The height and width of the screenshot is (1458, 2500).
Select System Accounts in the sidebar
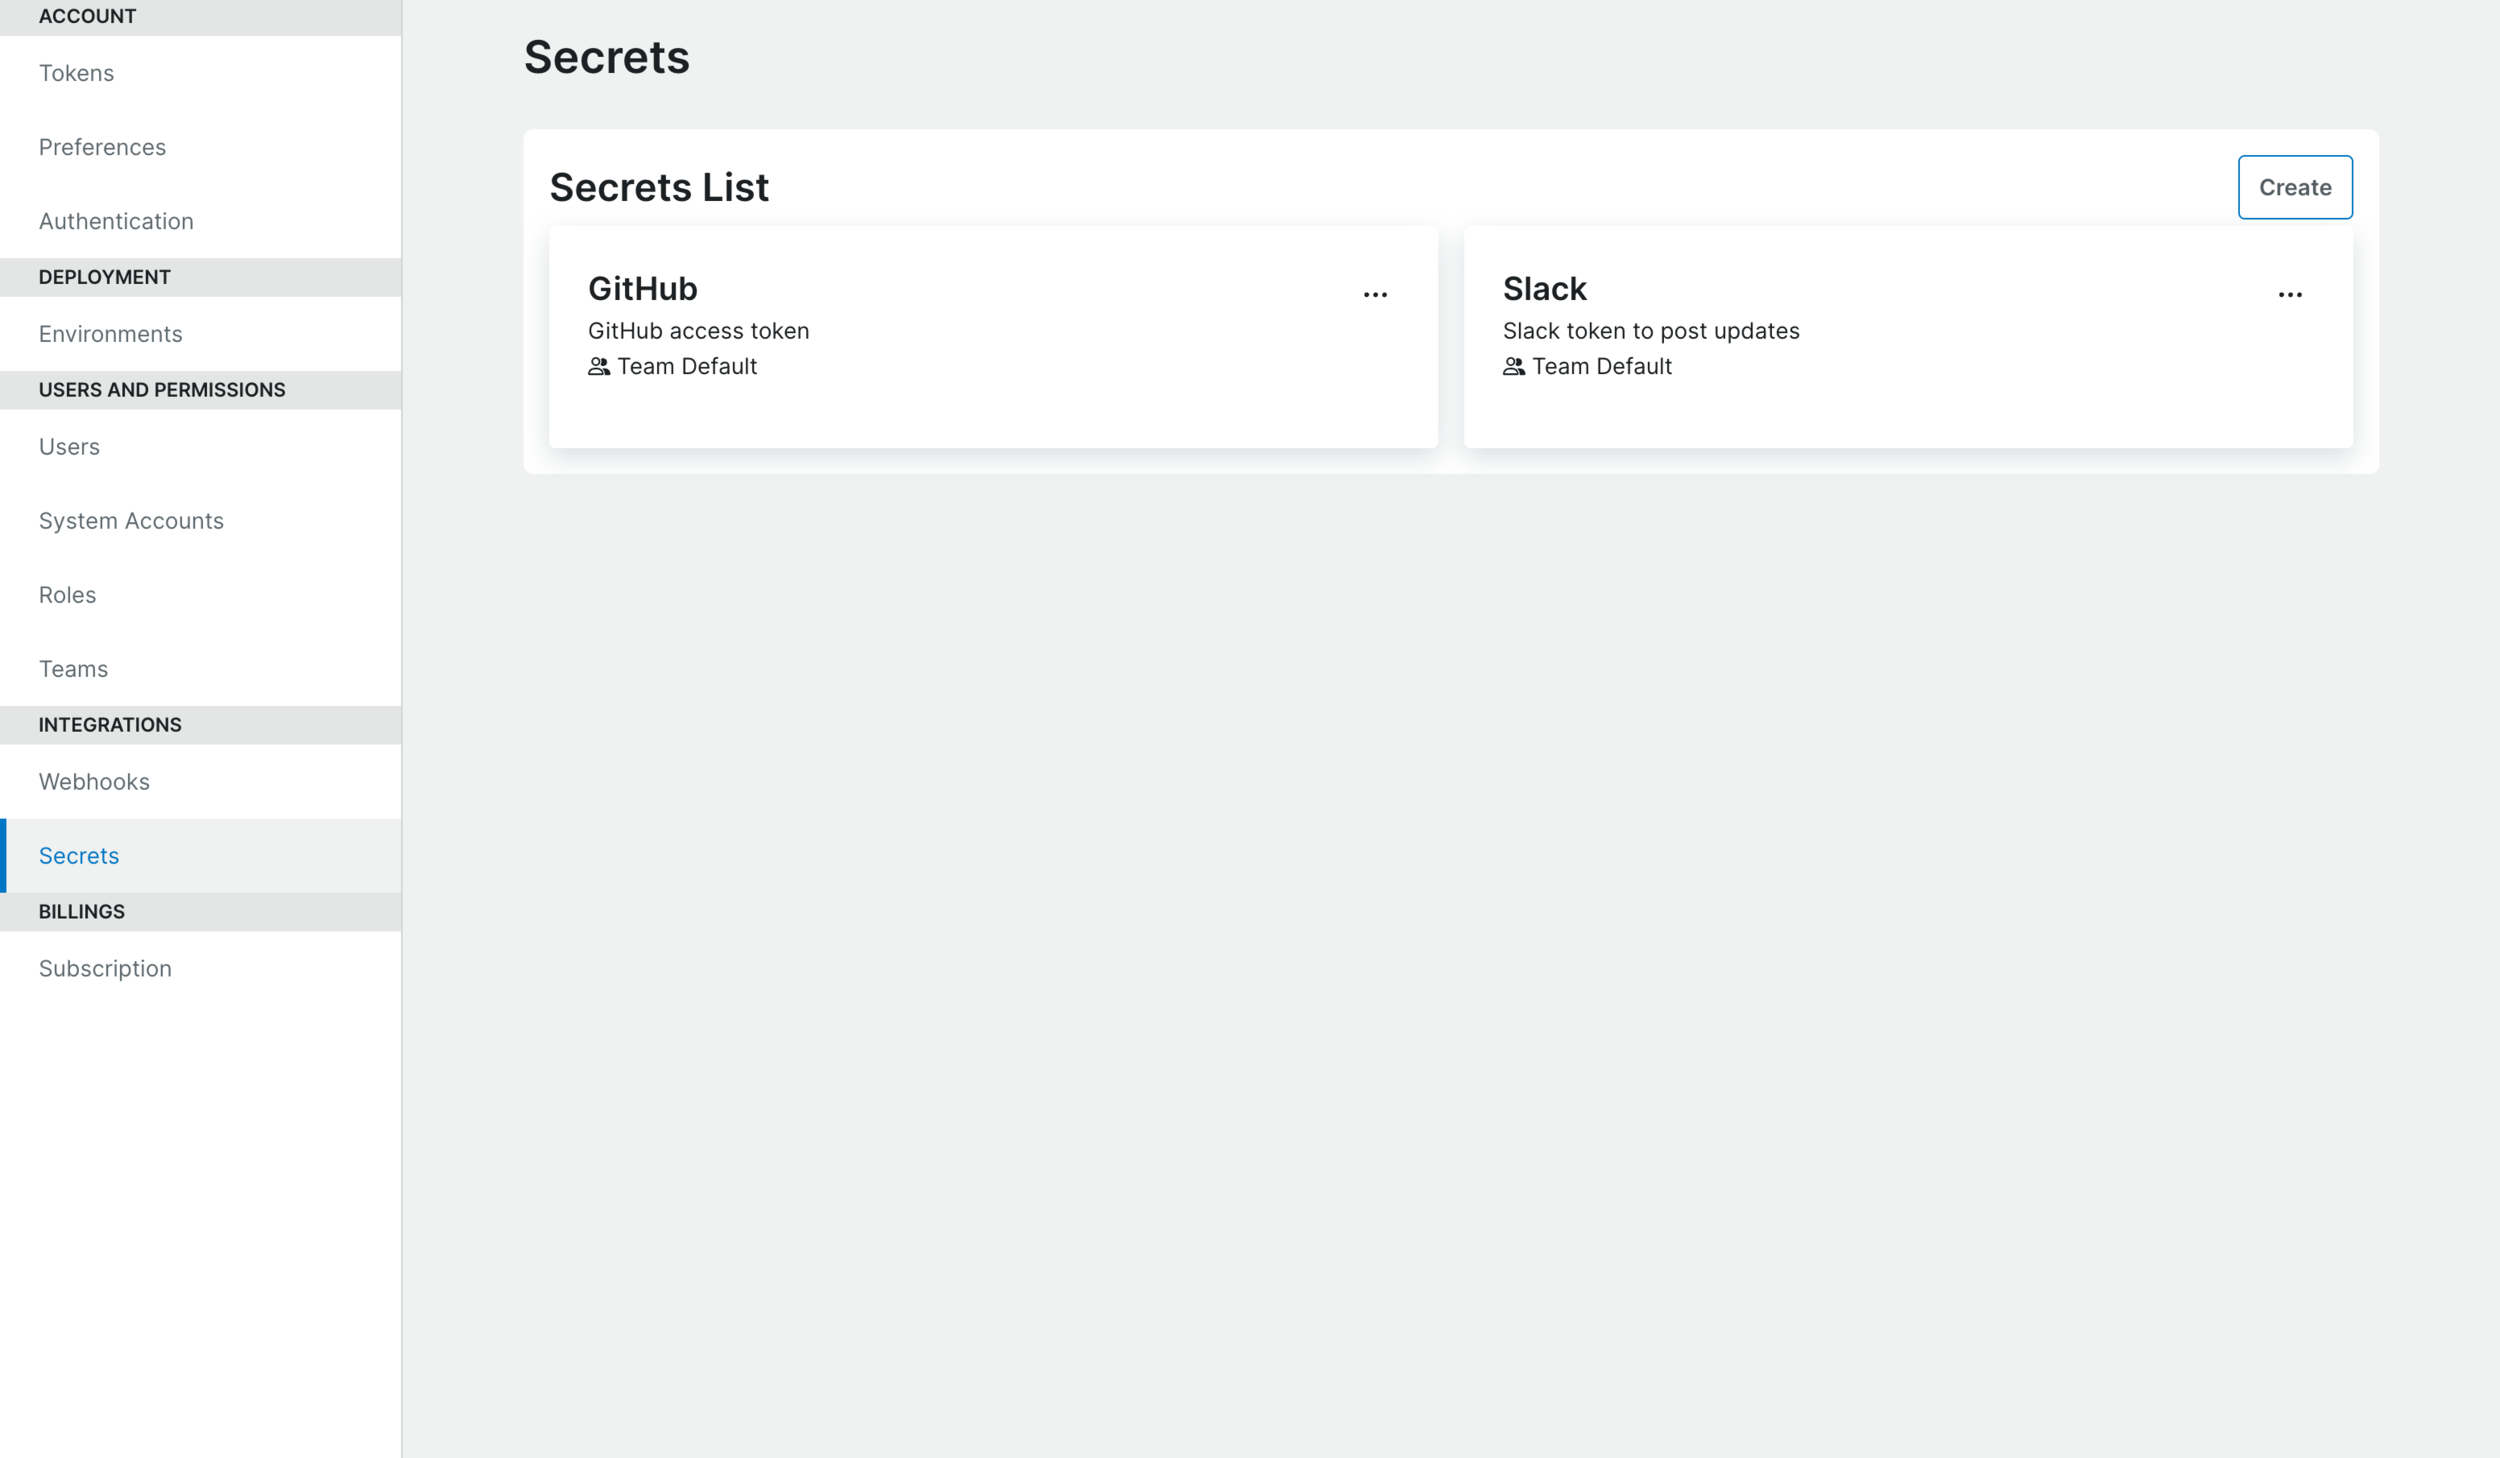[131, 520]
